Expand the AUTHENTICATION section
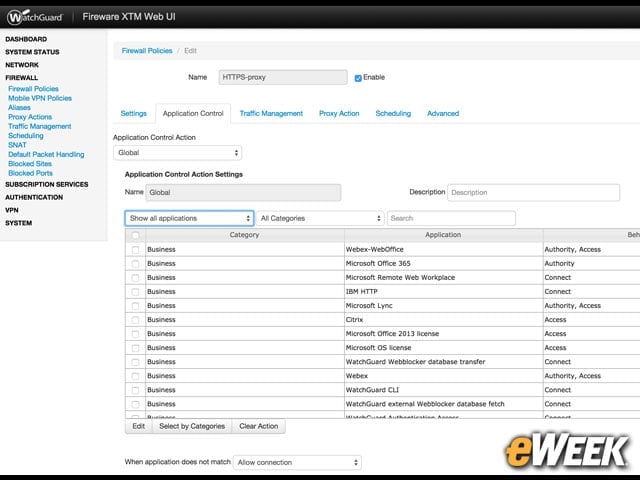Image resolution: width=640 pixels, height=480 pixels. point(34,197)
